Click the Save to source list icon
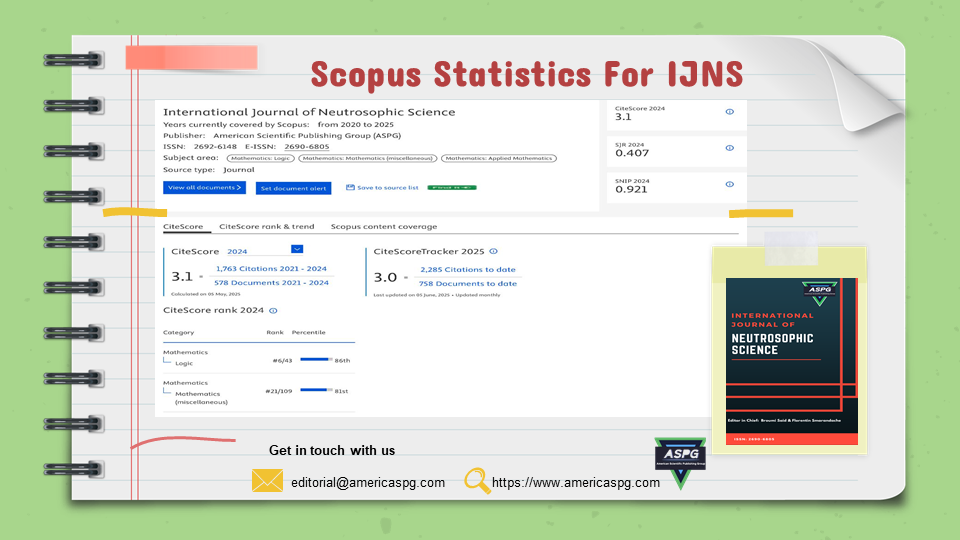Screen dimensions: 960x540 point(350,187)
